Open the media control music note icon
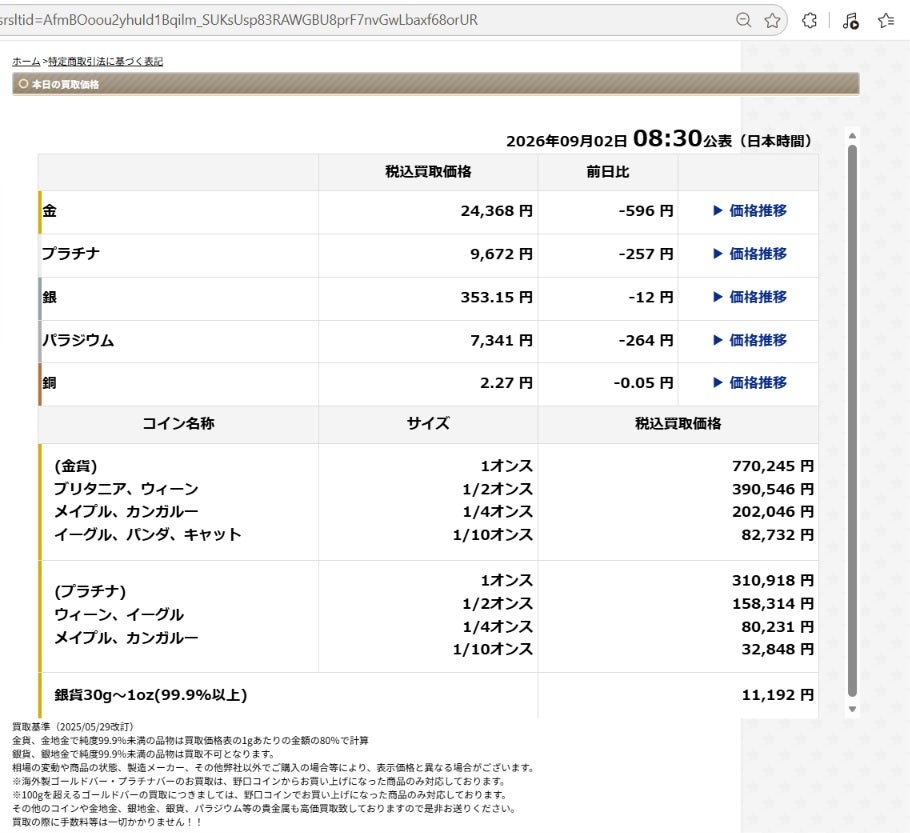The height and width of the screenshot is (833, 910). pyautogui.click(x=850, y=21)
